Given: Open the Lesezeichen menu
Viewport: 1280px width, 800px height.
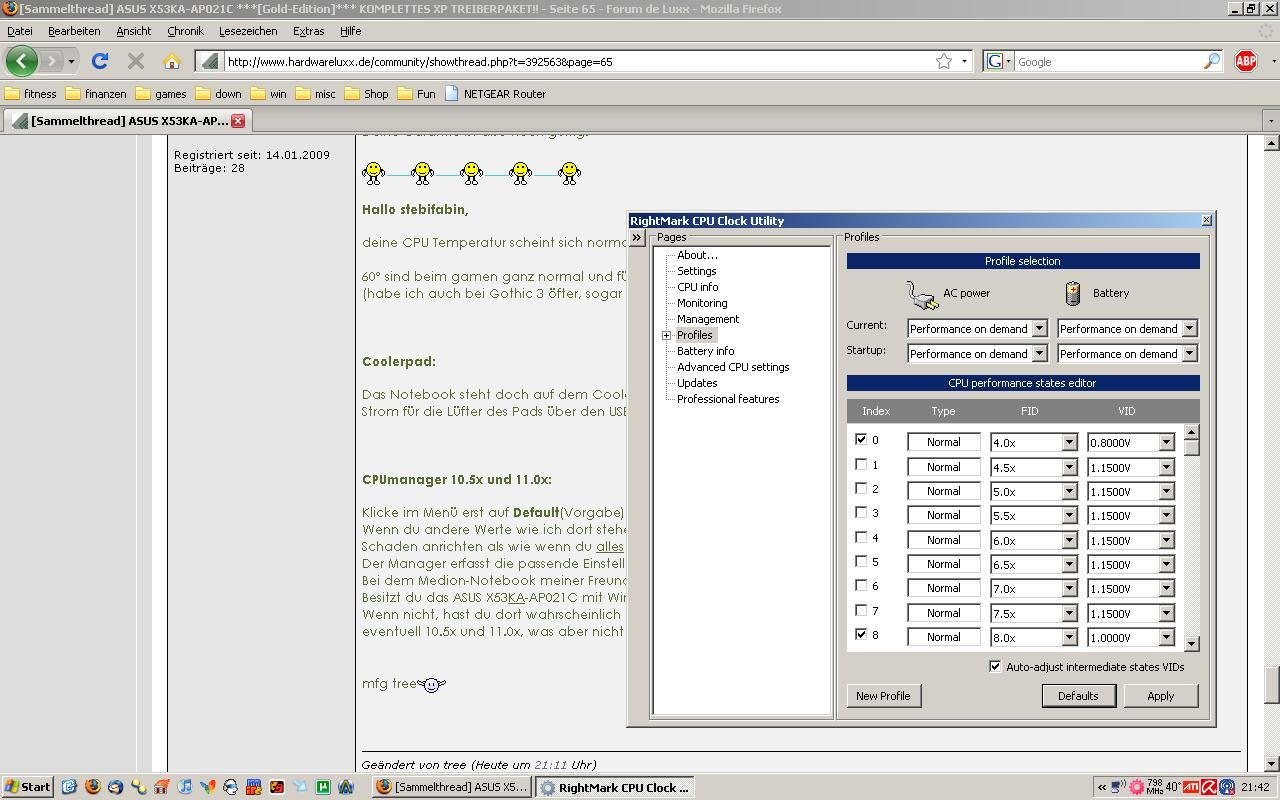Looking at the screenshot, I should point(248,31).
